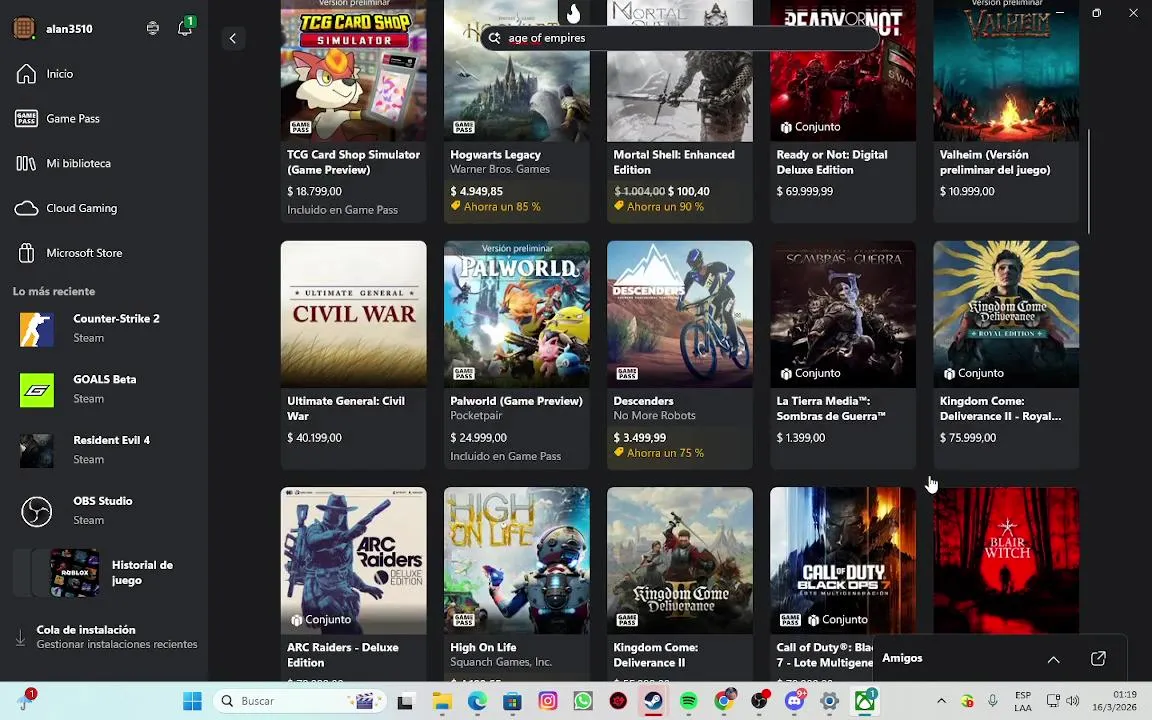1152x720 pixels.
Task: Open File Explorer from taskbar
Action: (x=441, y=701)
